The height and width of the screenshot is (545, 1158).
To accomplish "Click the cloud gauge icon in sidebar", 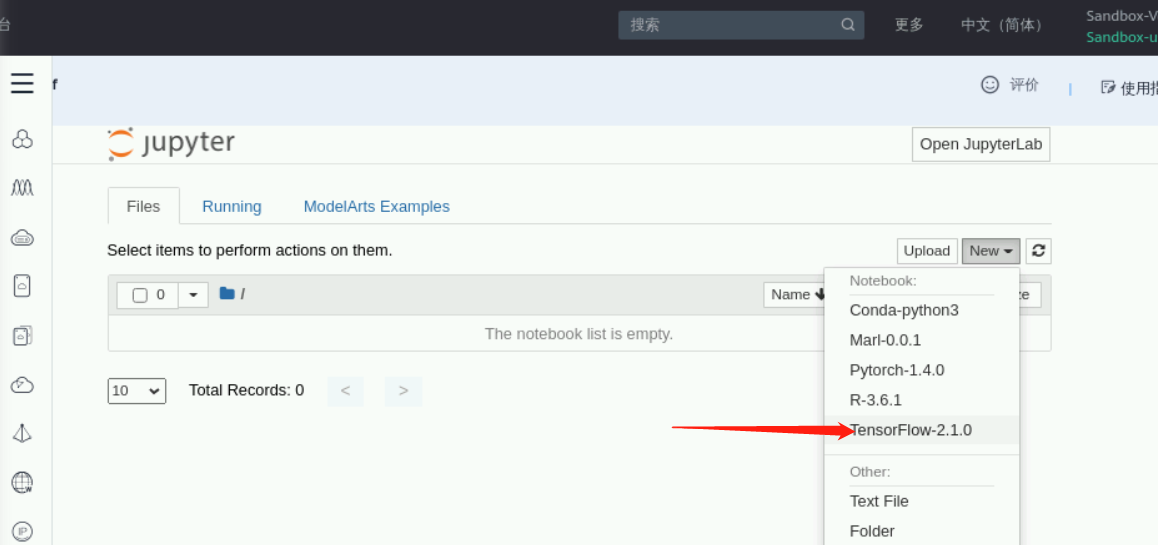I will click(22, 384).
